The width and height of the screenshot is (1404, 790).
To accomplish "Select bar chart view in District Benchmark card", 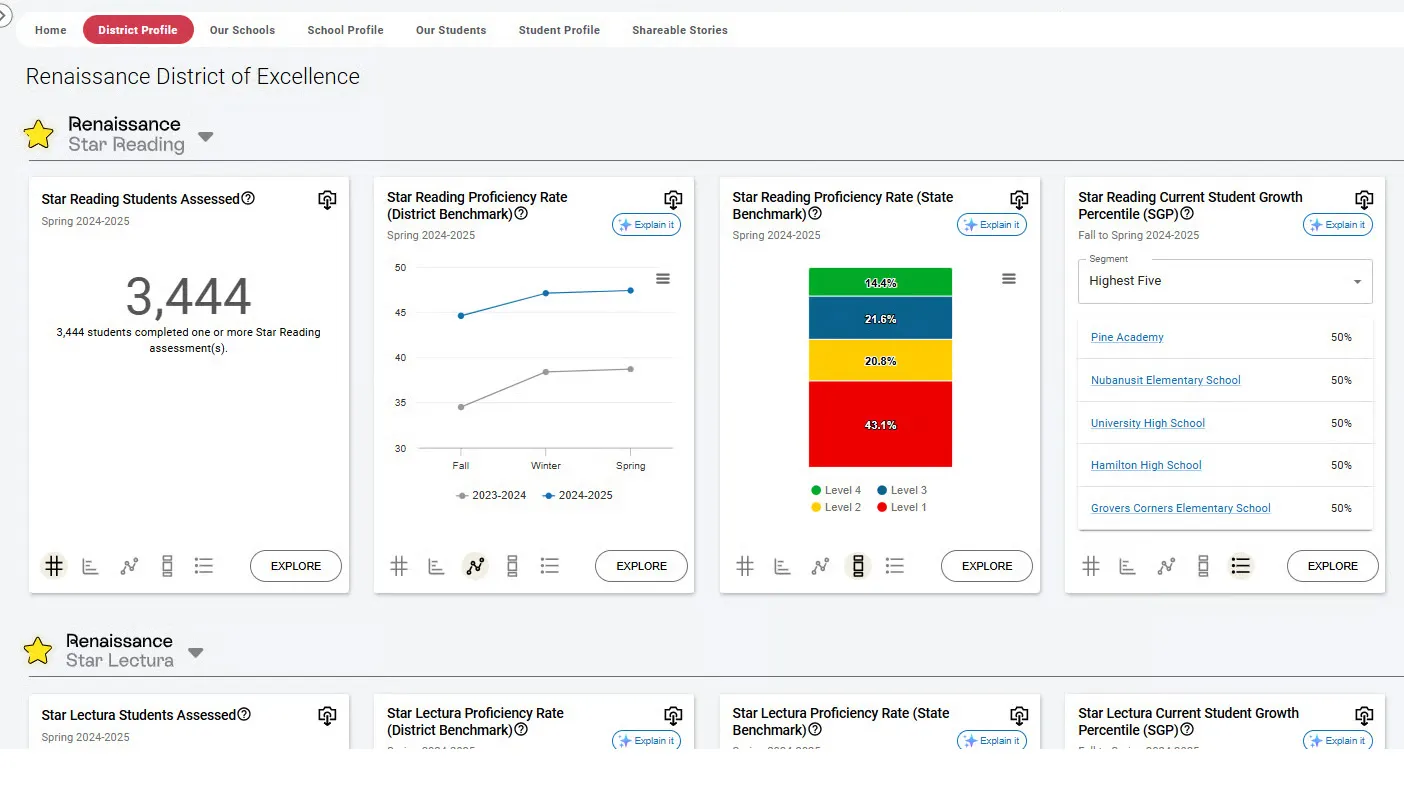I will 436,566.
